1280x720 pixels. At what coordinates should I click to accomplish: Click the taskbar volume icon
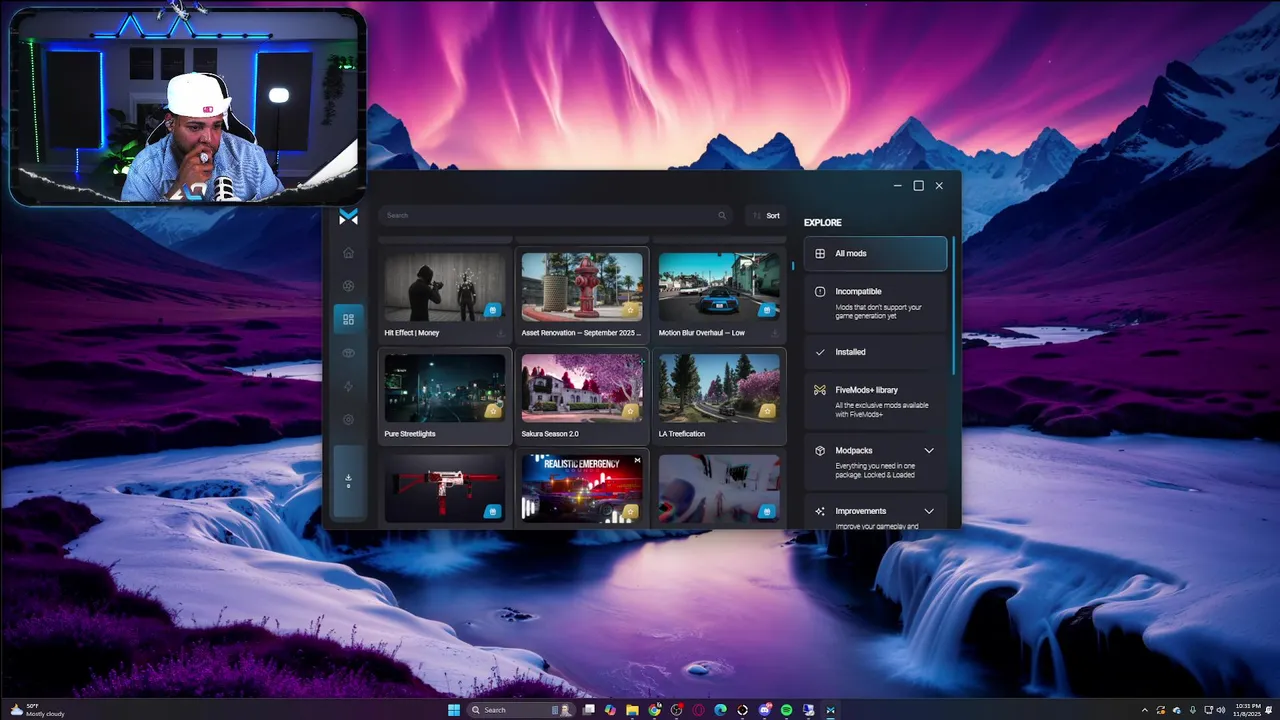click(x=1223, y=710)
